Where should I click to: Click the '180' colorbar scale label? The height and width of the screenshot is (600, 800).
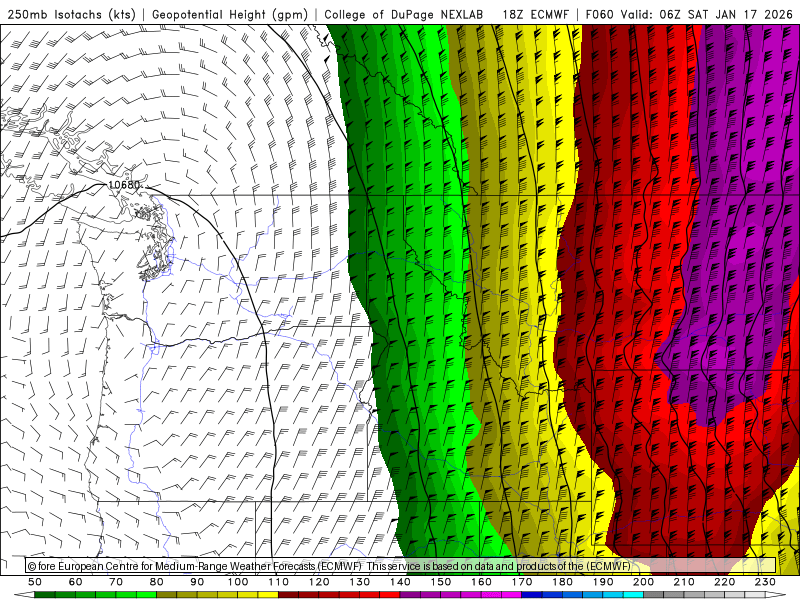click(562, 582)
